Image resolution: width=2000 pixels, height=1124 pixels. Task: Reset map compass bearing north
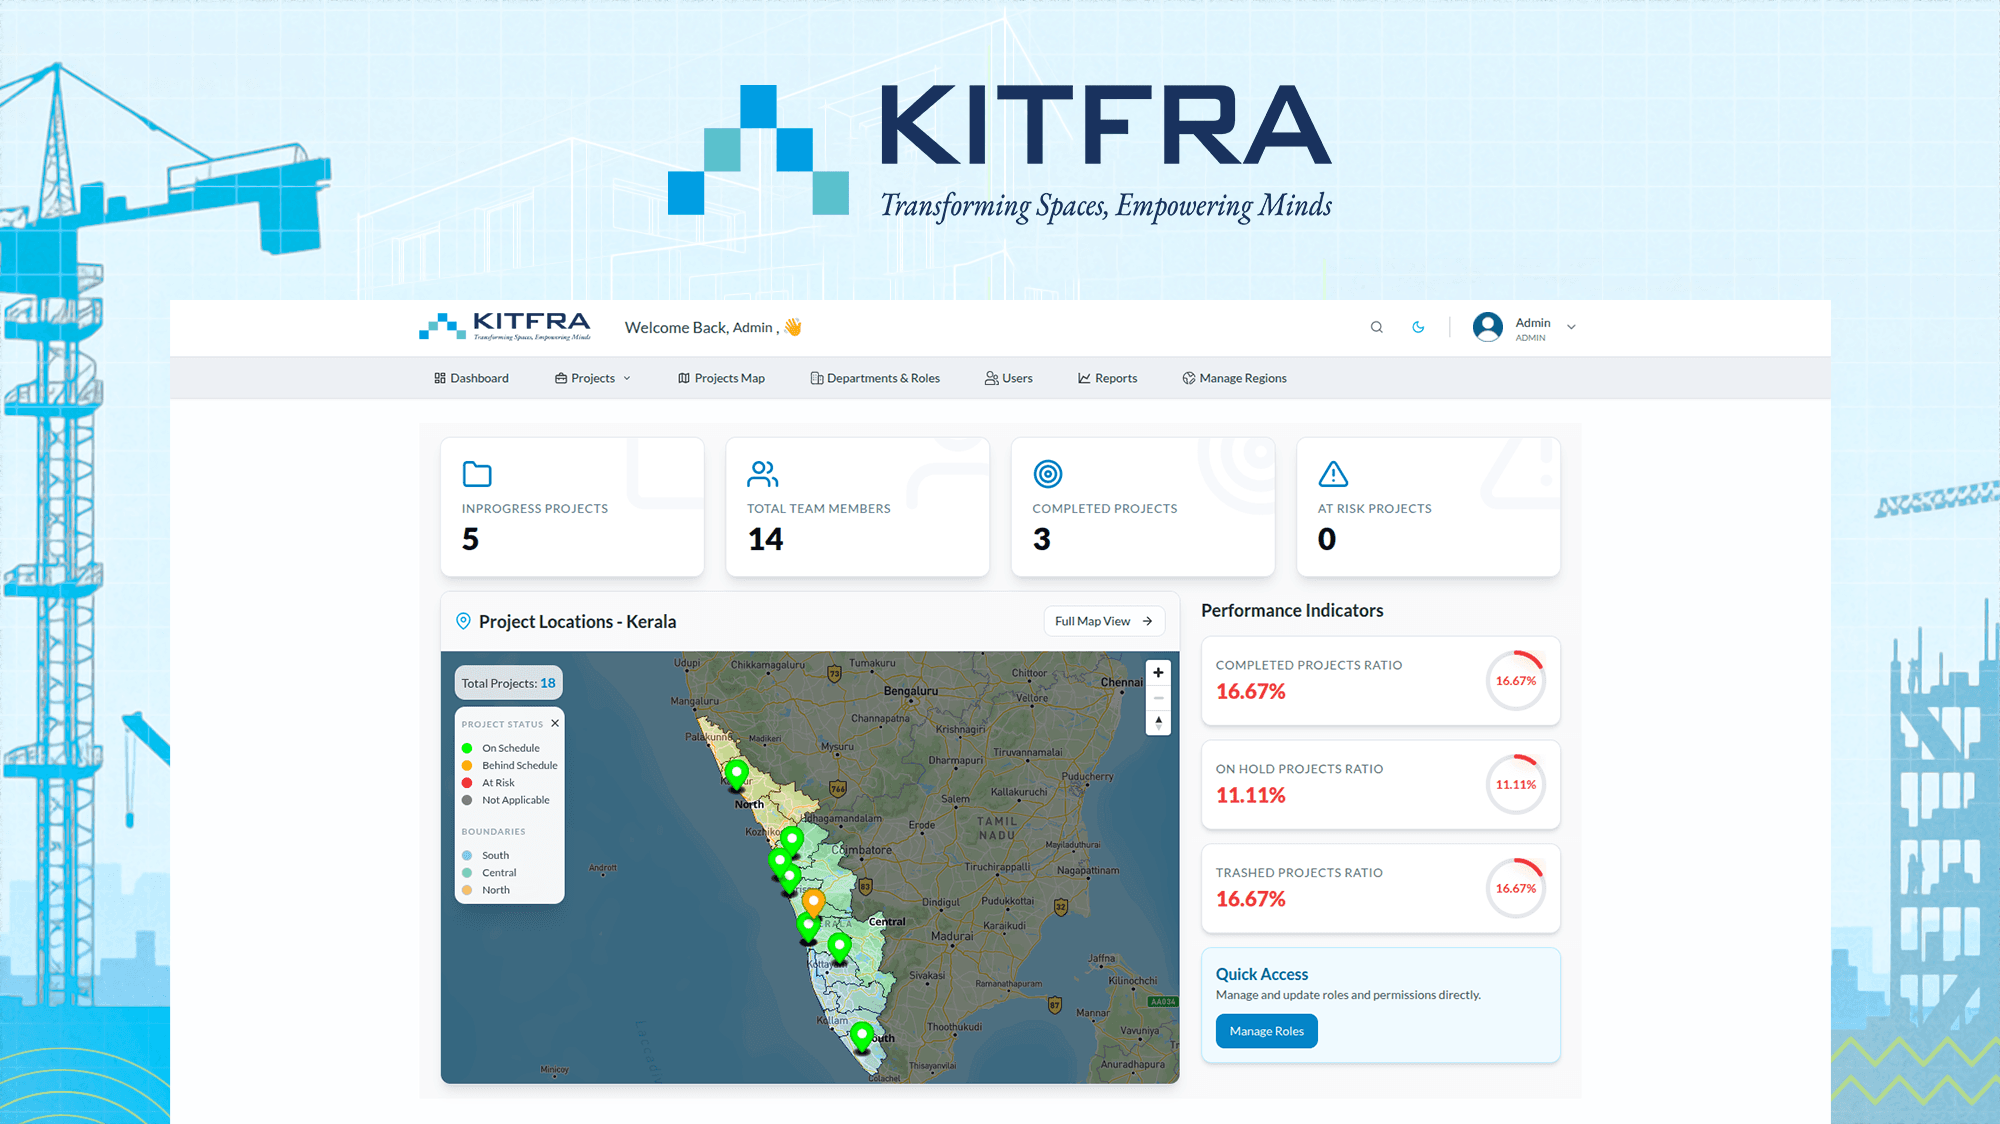coord(1158,722)
